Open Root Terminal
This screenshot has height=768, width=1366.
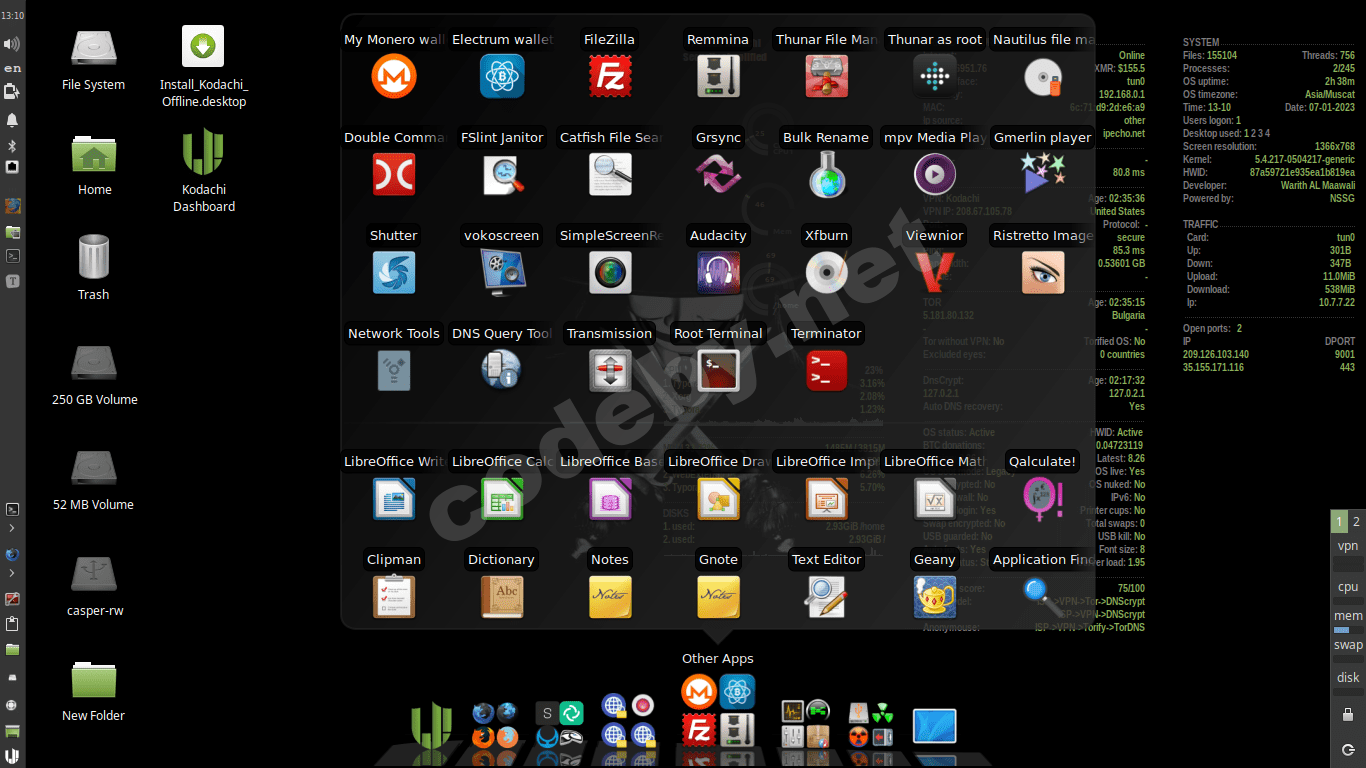coord(717,370)
